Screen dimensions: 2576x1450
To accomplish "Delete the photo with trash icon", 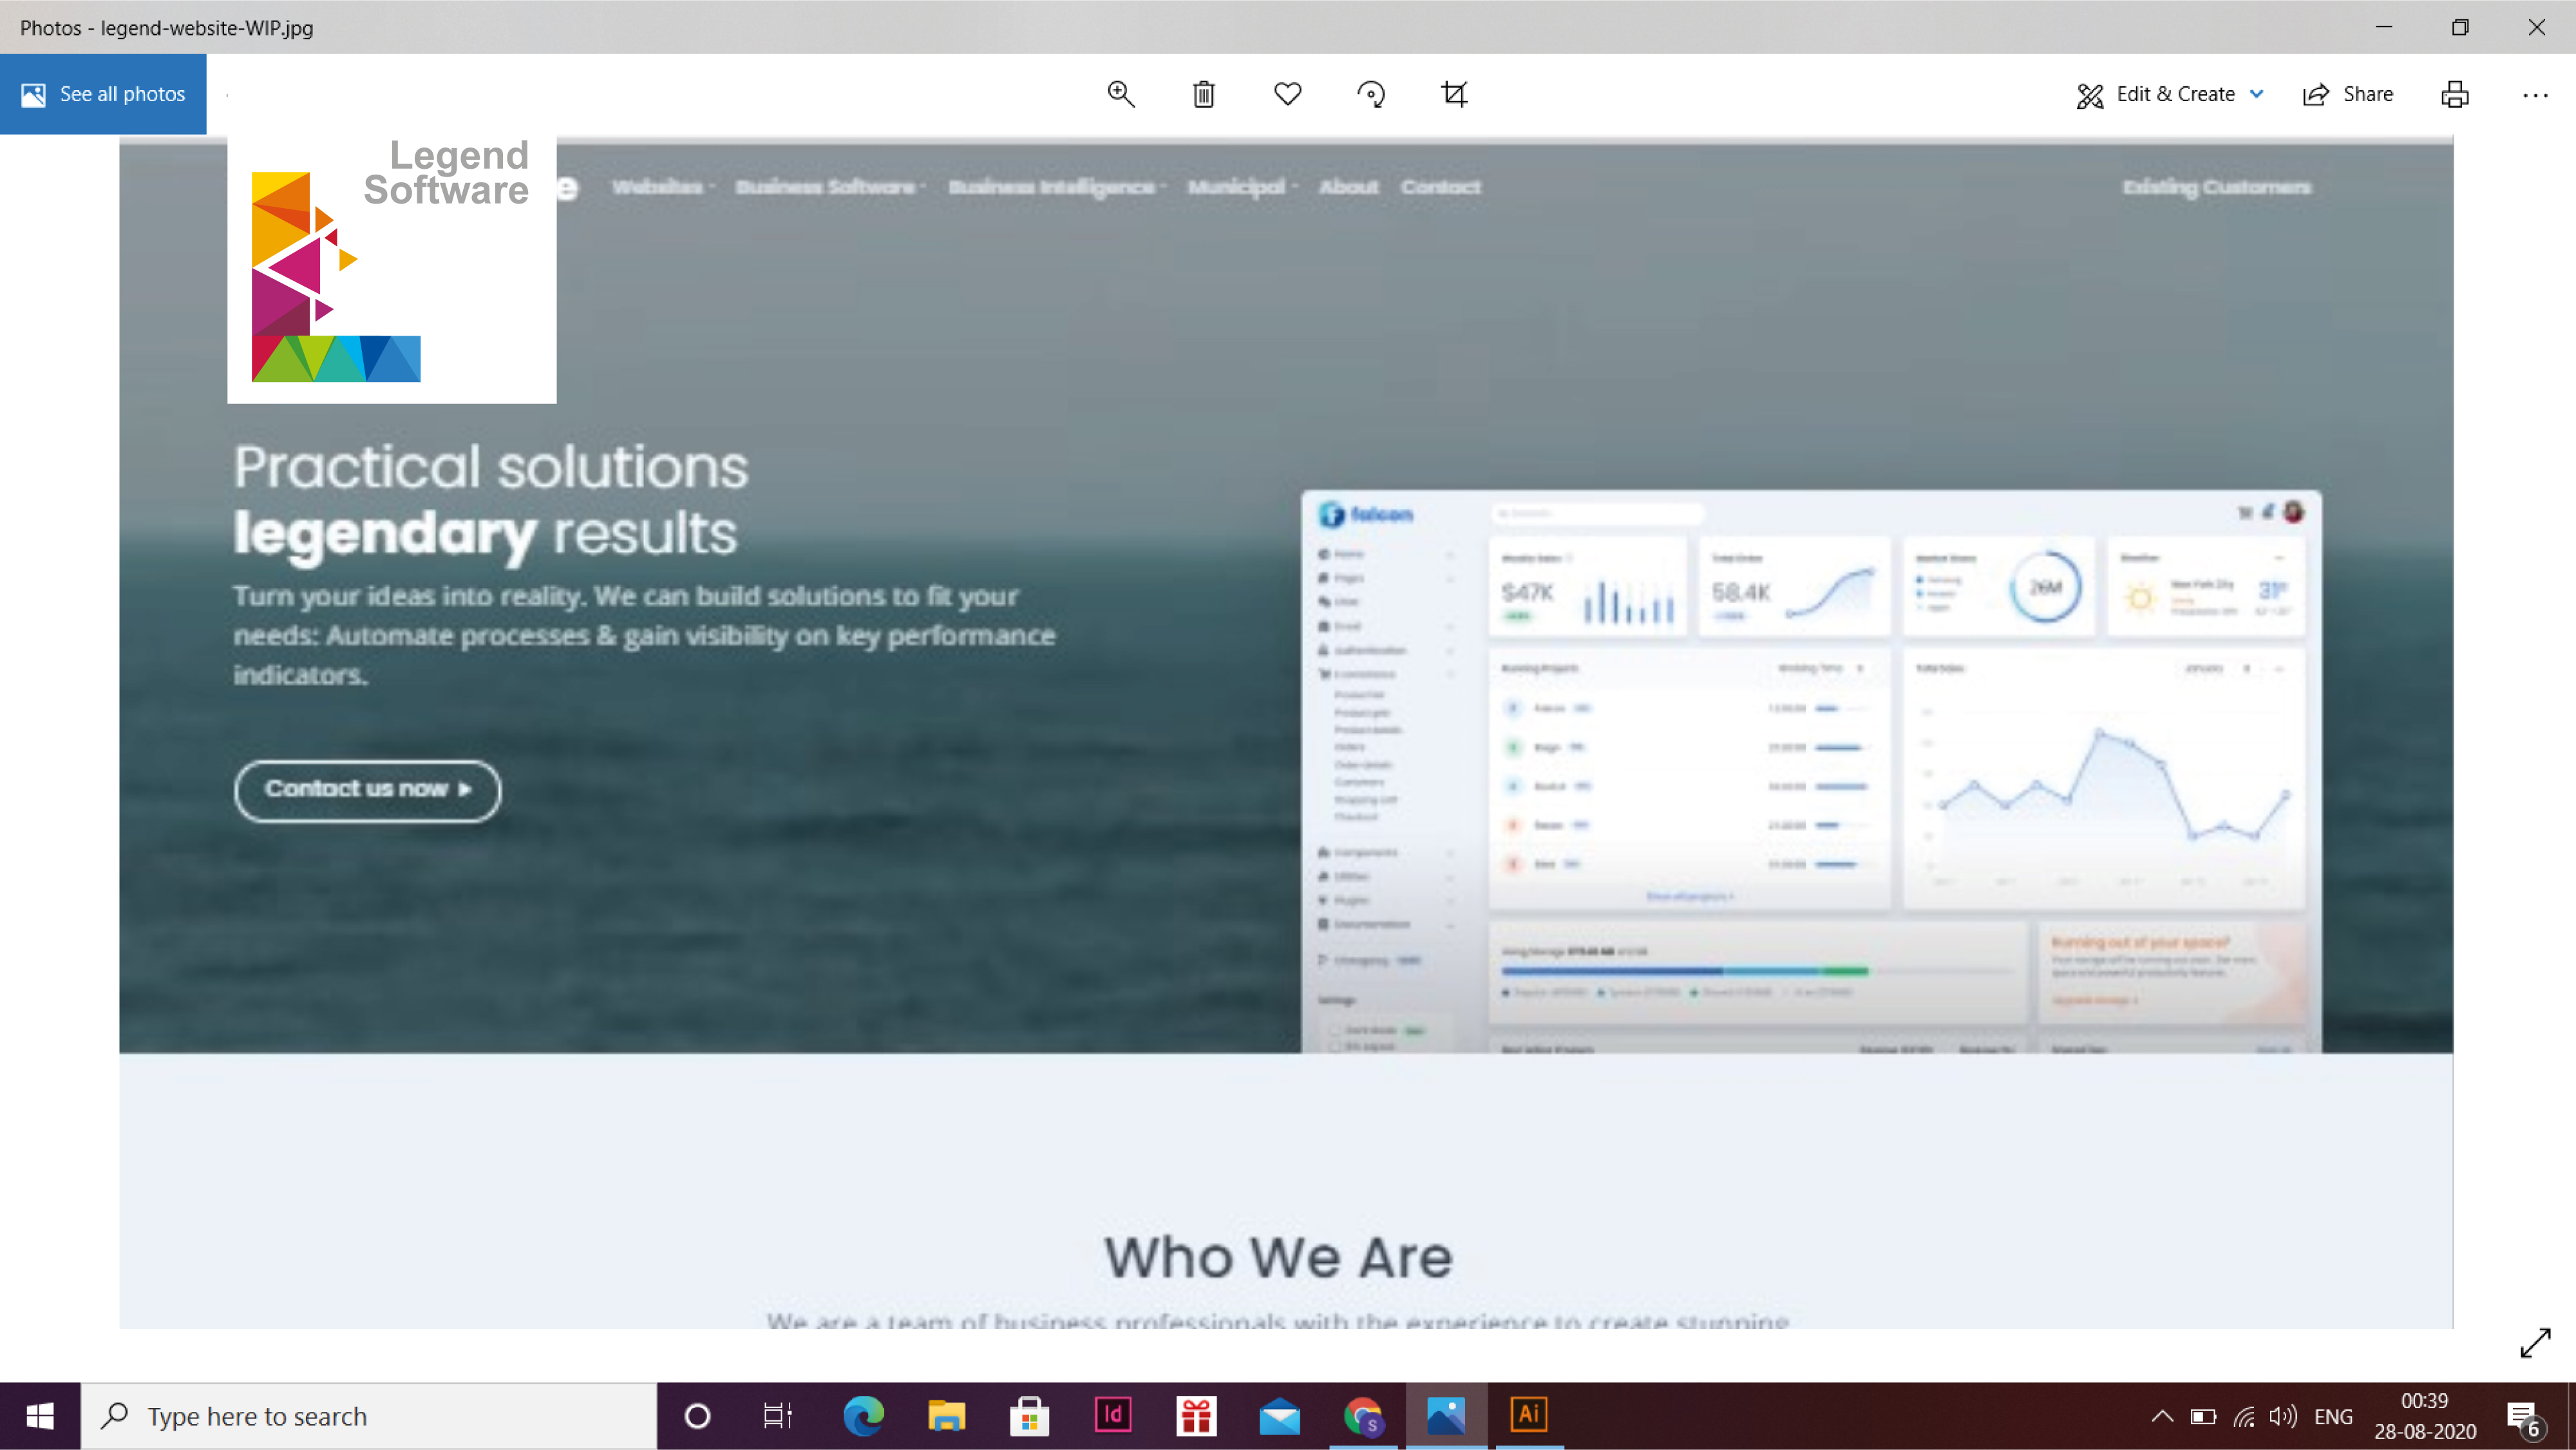I will click(1204, 94).
